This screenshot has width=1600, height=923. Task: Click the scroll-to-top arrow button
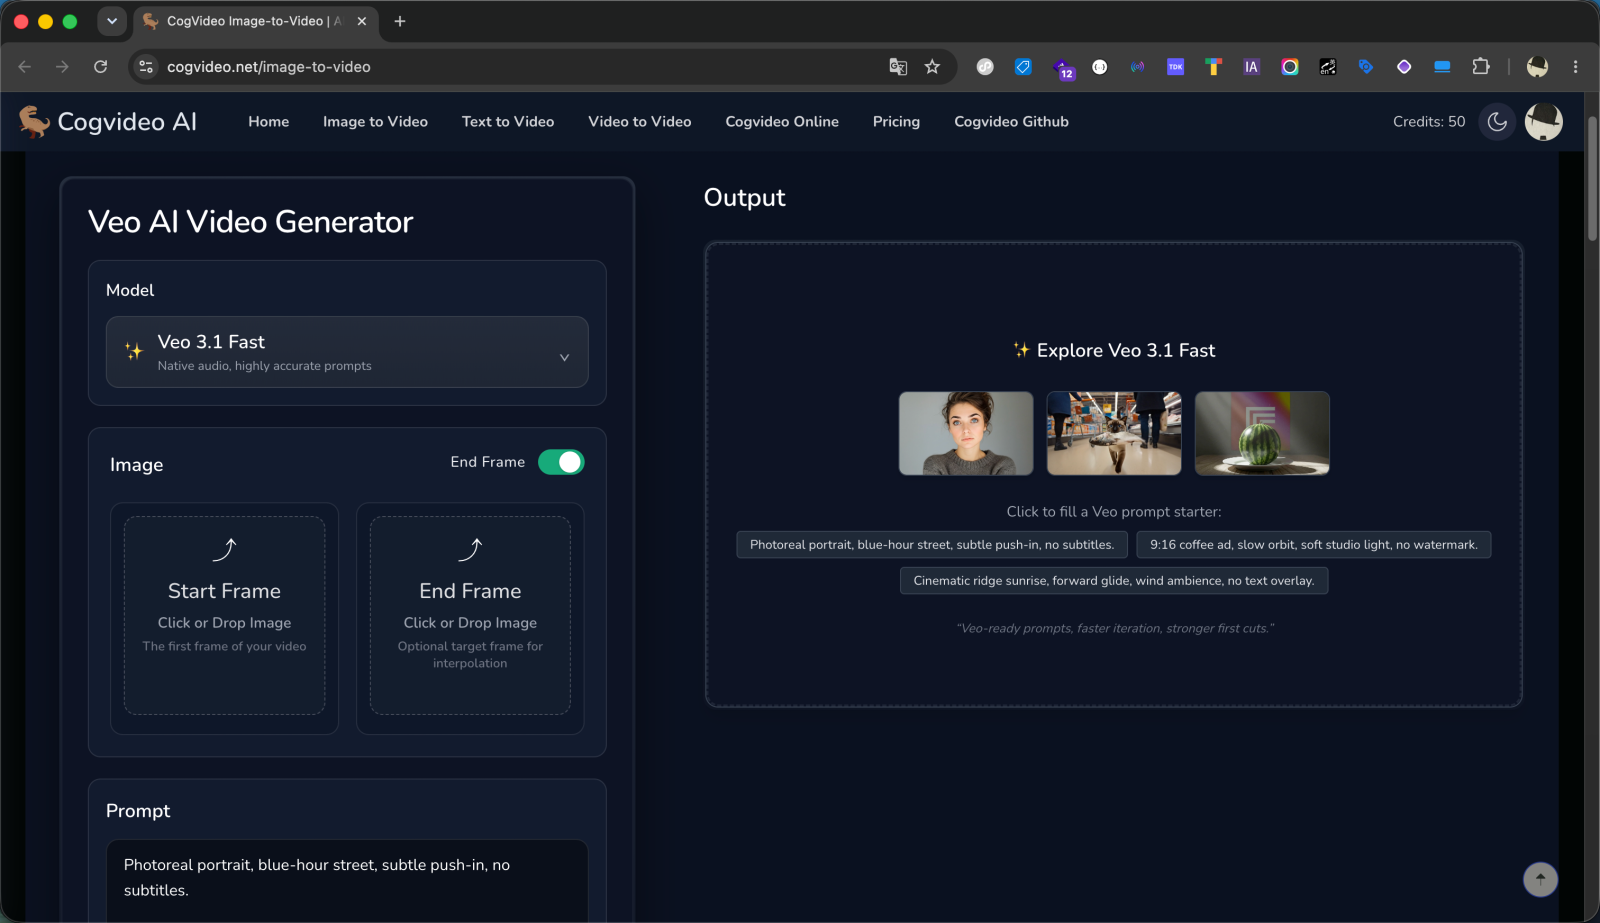coord(1540,879)
